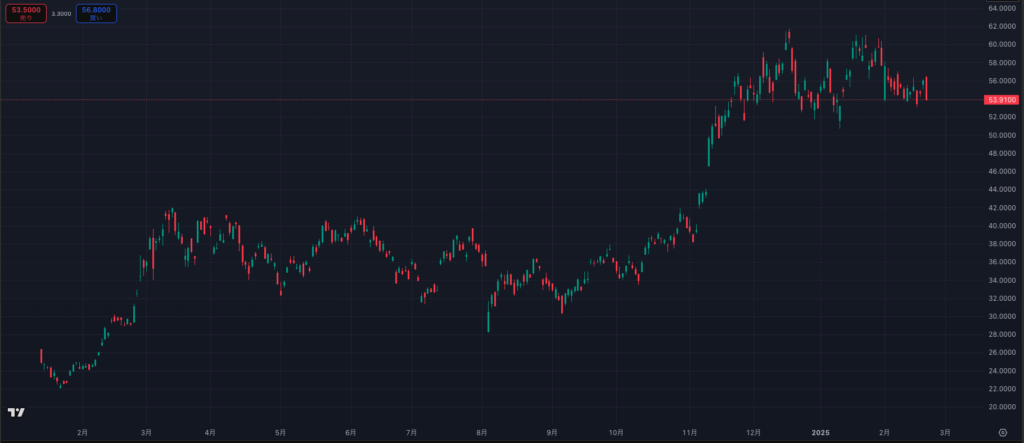
Task: Click the 58.0000 price axis label
Action: (x=1001, y=63)
